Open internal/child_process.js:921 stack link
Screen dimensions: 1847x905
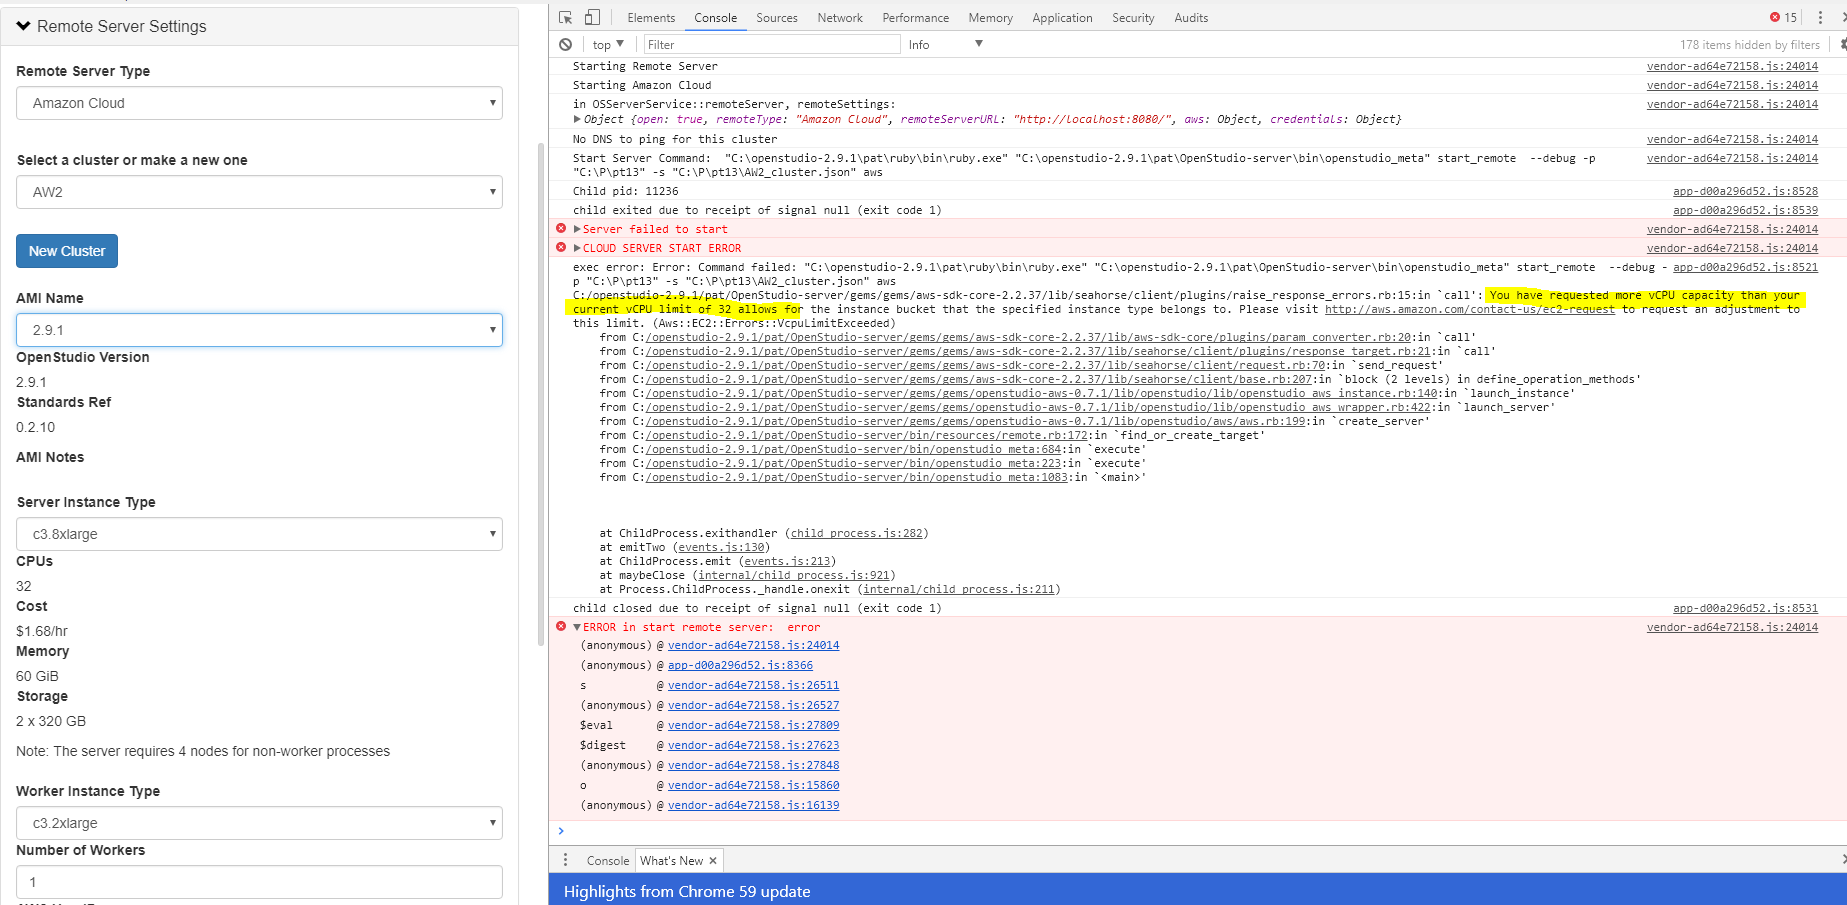pos(794,575)
